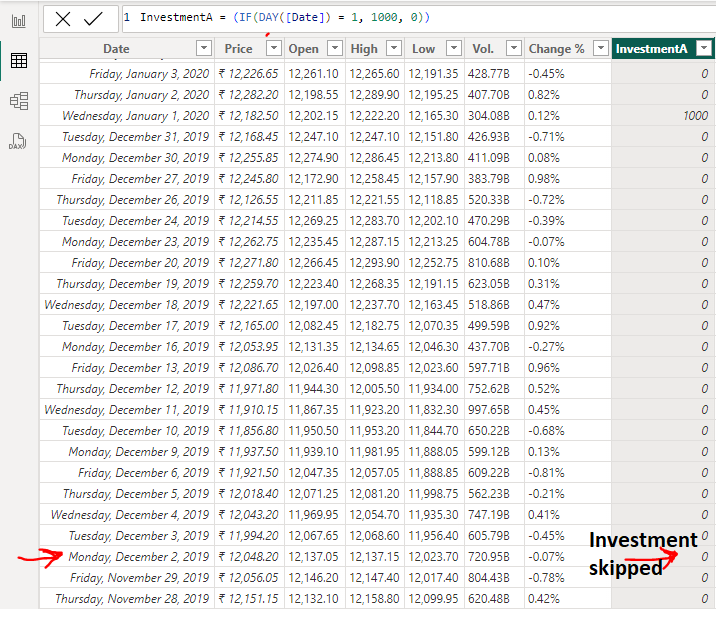
Task: Click price ₹ 11,856.80
Action: point(248,431)
